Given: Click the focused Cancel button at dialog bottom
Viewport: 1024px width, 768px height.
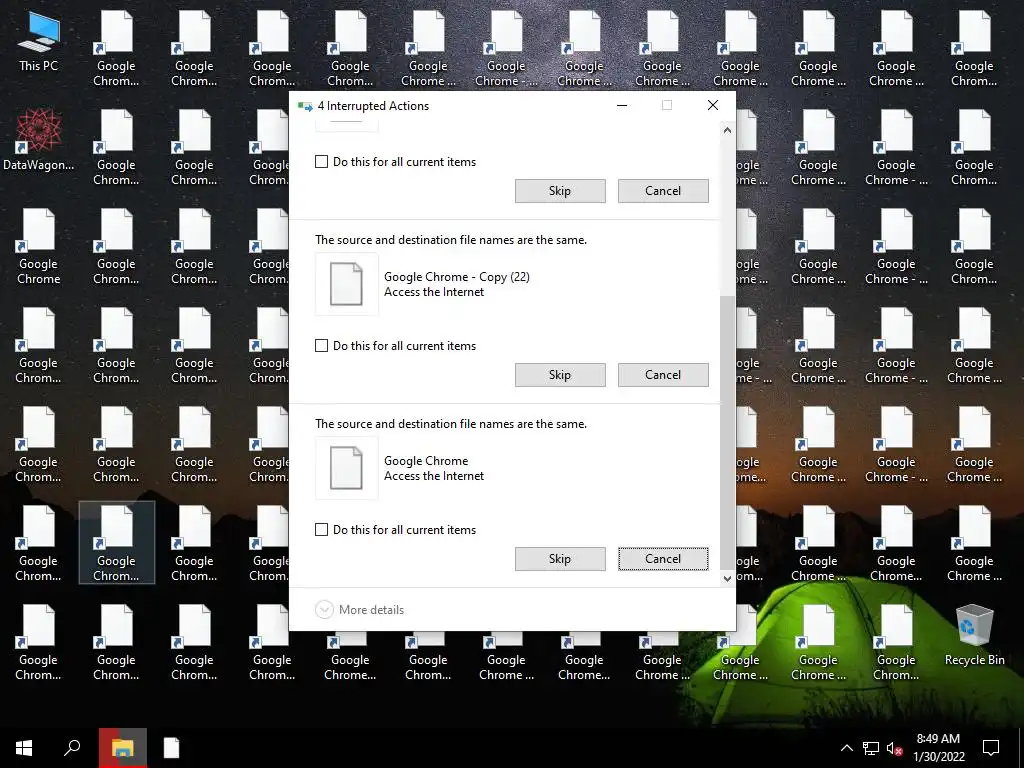Looking at the screenshot, I should click(x=663, y=559).
